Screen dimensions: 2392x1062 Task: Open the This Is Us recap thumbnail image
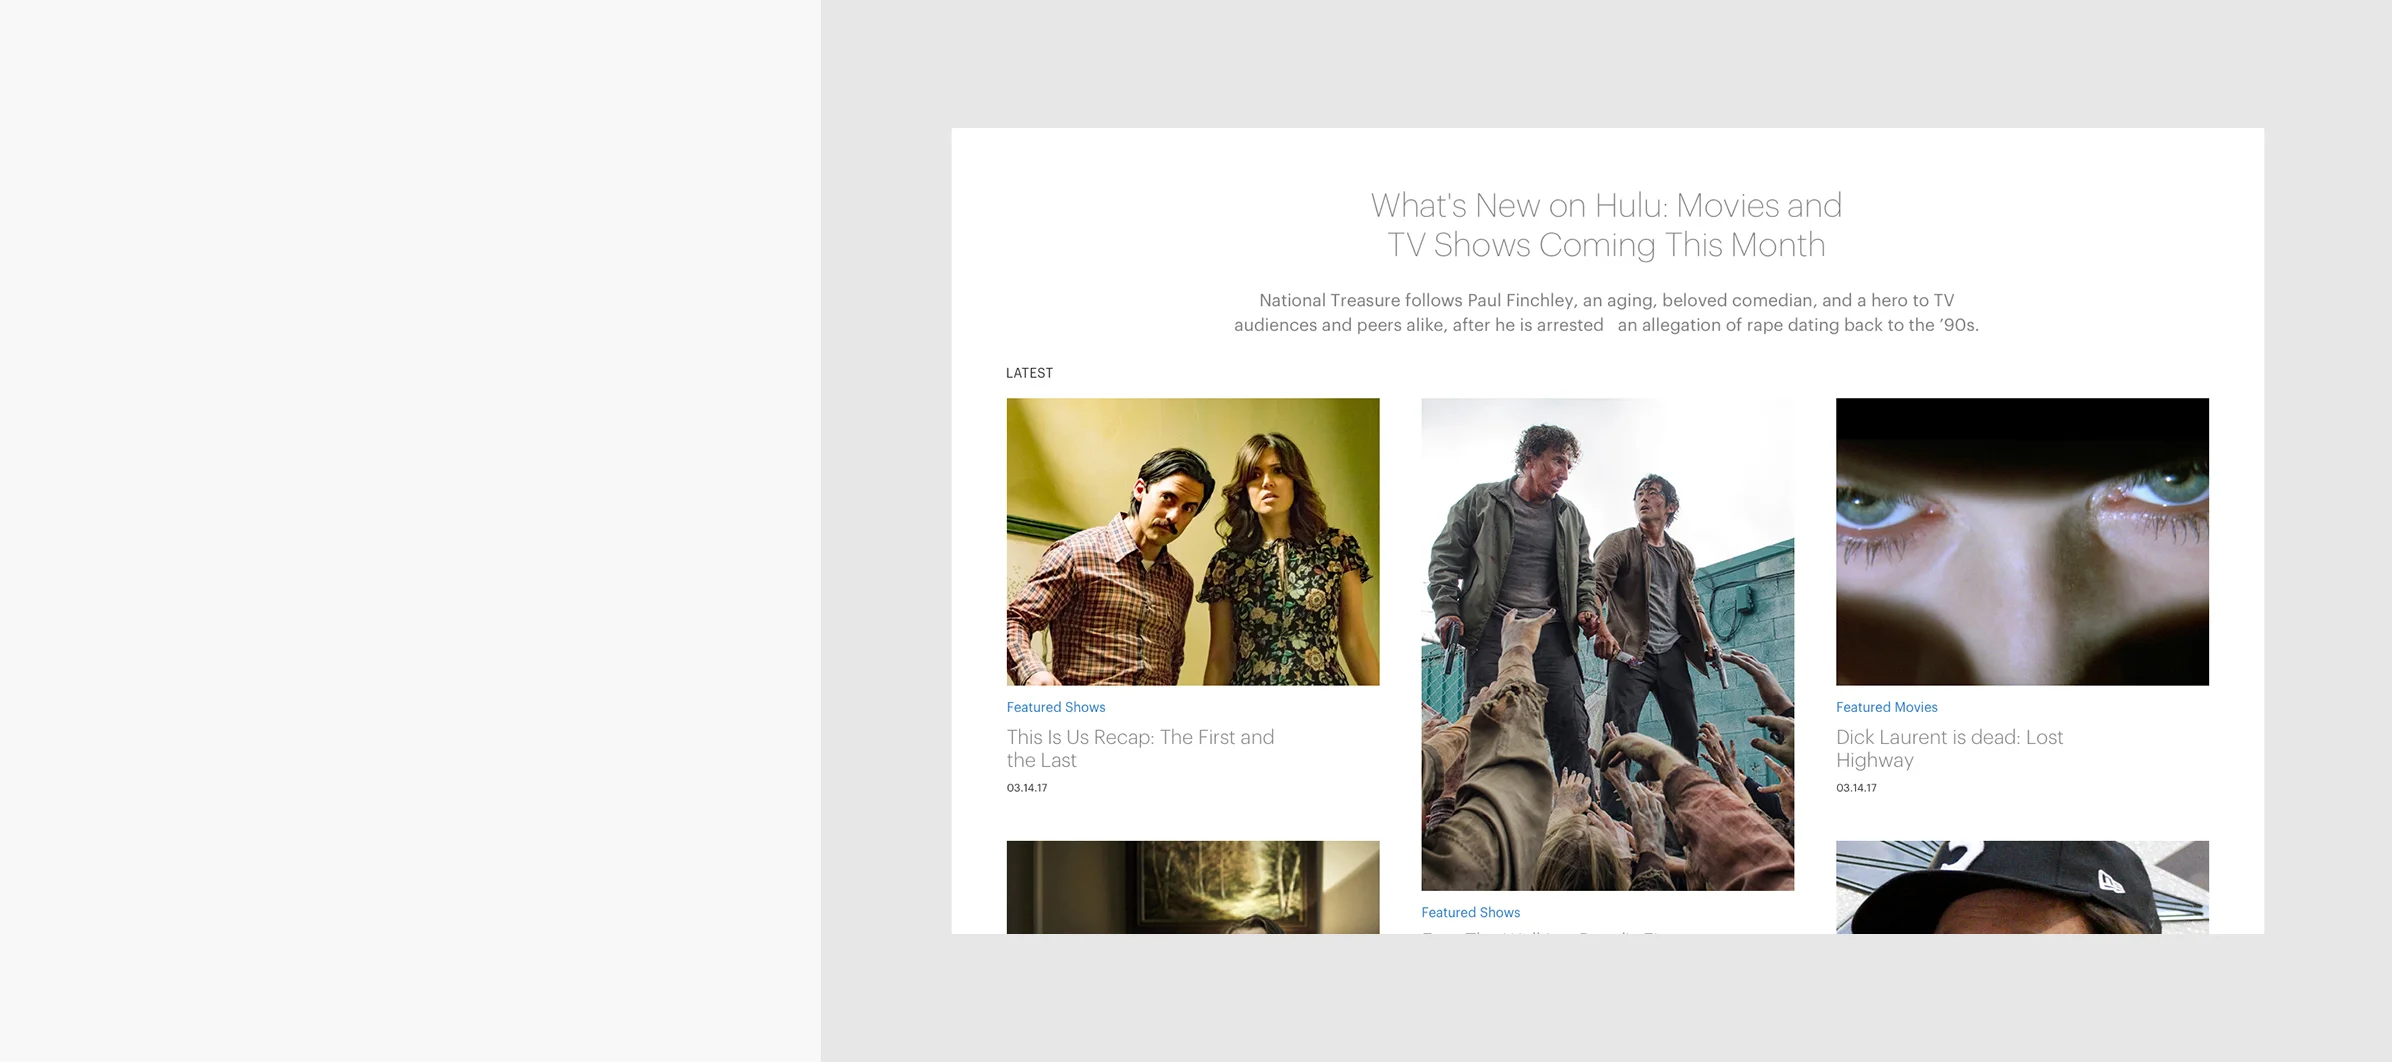[x=1192, y=541]
